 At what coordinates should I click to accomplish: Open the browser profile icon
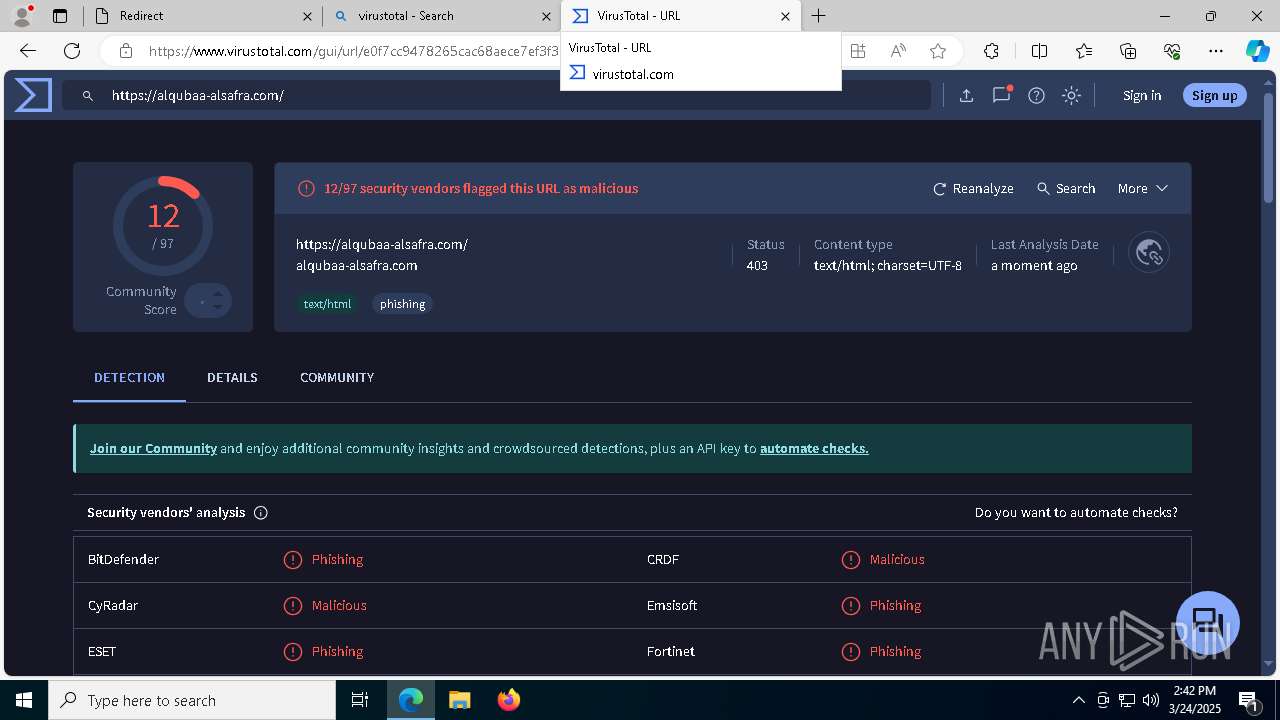22,16
